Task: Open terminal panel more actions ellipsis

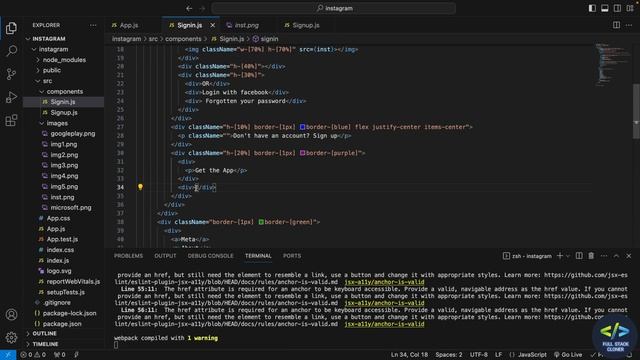Action: [604, 256]
